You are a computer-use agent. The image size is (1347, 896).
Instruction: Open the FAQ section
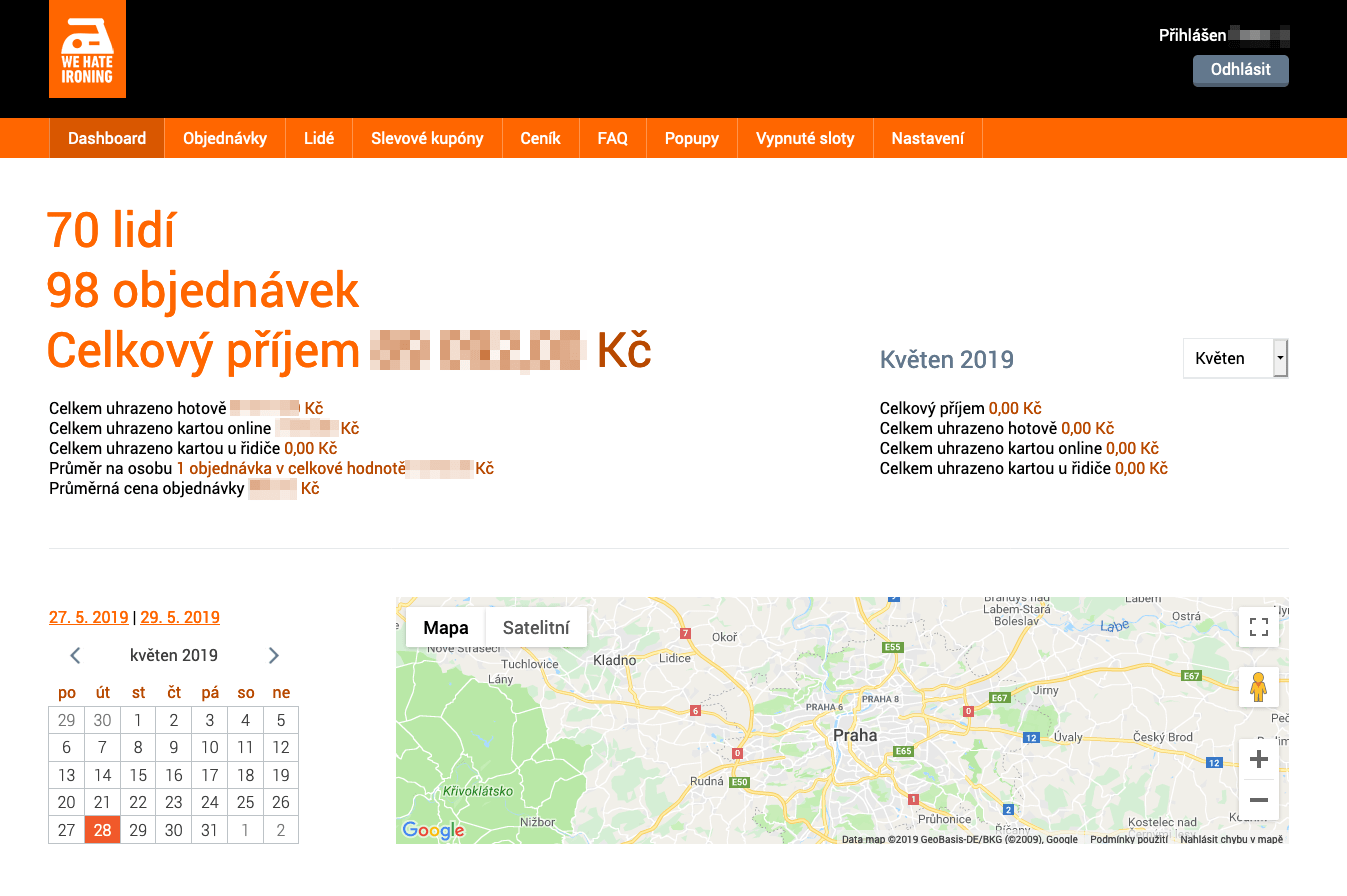pos(613,138)
